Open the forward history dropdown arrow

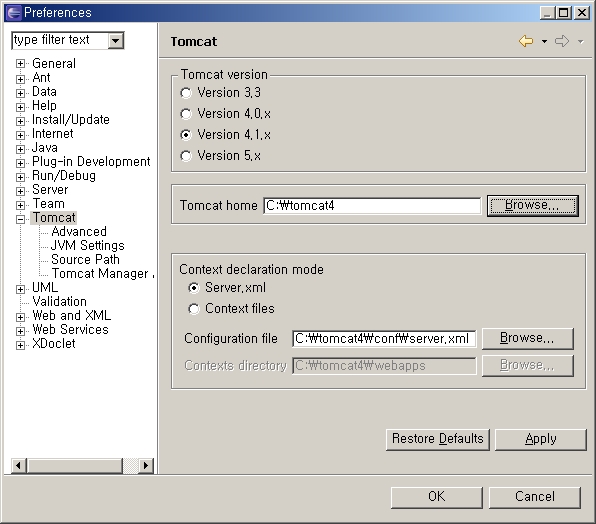point(580,41)
